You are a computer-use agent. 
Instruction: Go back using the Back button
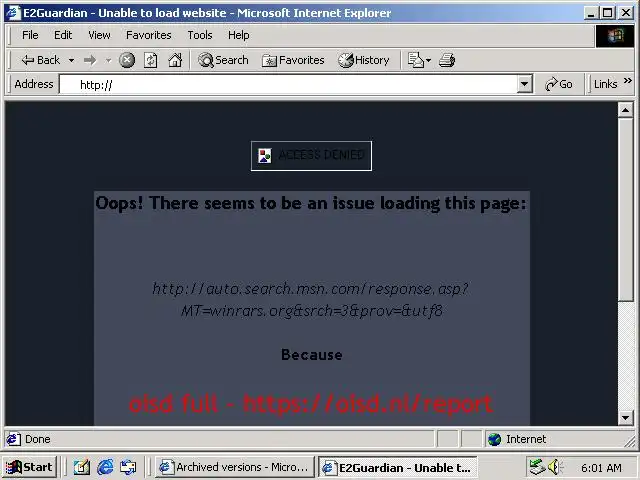pyautogui.click(x=40, y=60)
